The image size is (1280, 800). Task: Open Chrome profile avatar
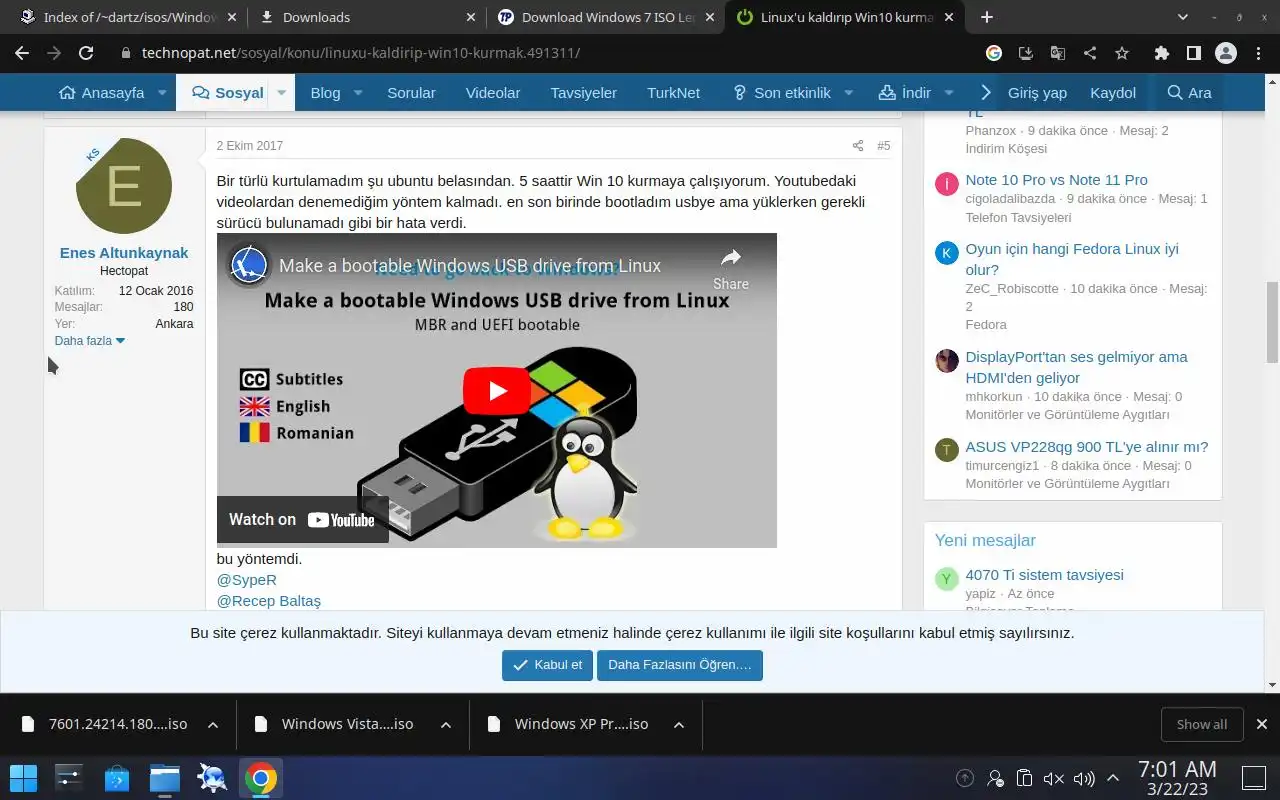(1226, 53)
